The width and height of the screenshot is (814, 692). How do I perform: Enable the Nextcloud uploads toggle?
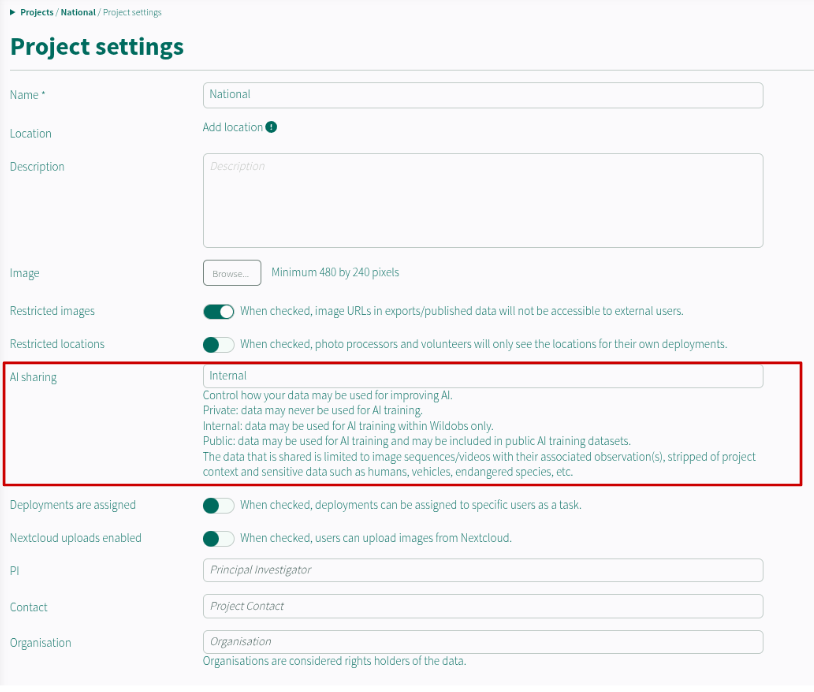[219, 539]
